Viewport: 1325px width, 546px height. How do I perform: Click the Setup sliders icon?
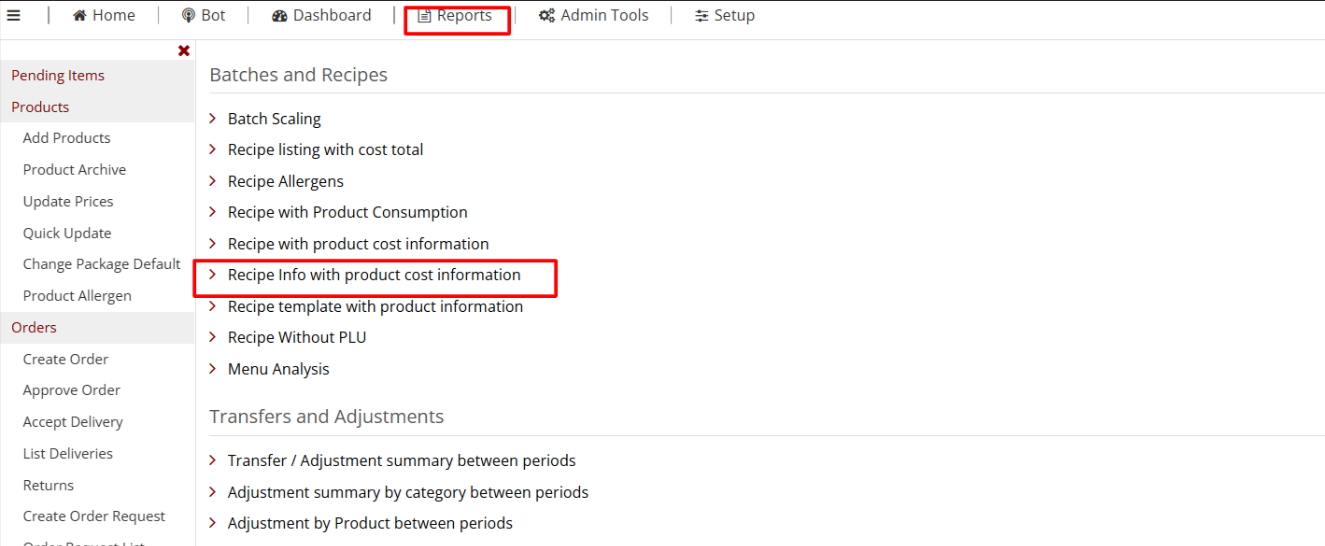tap(702, 16)
